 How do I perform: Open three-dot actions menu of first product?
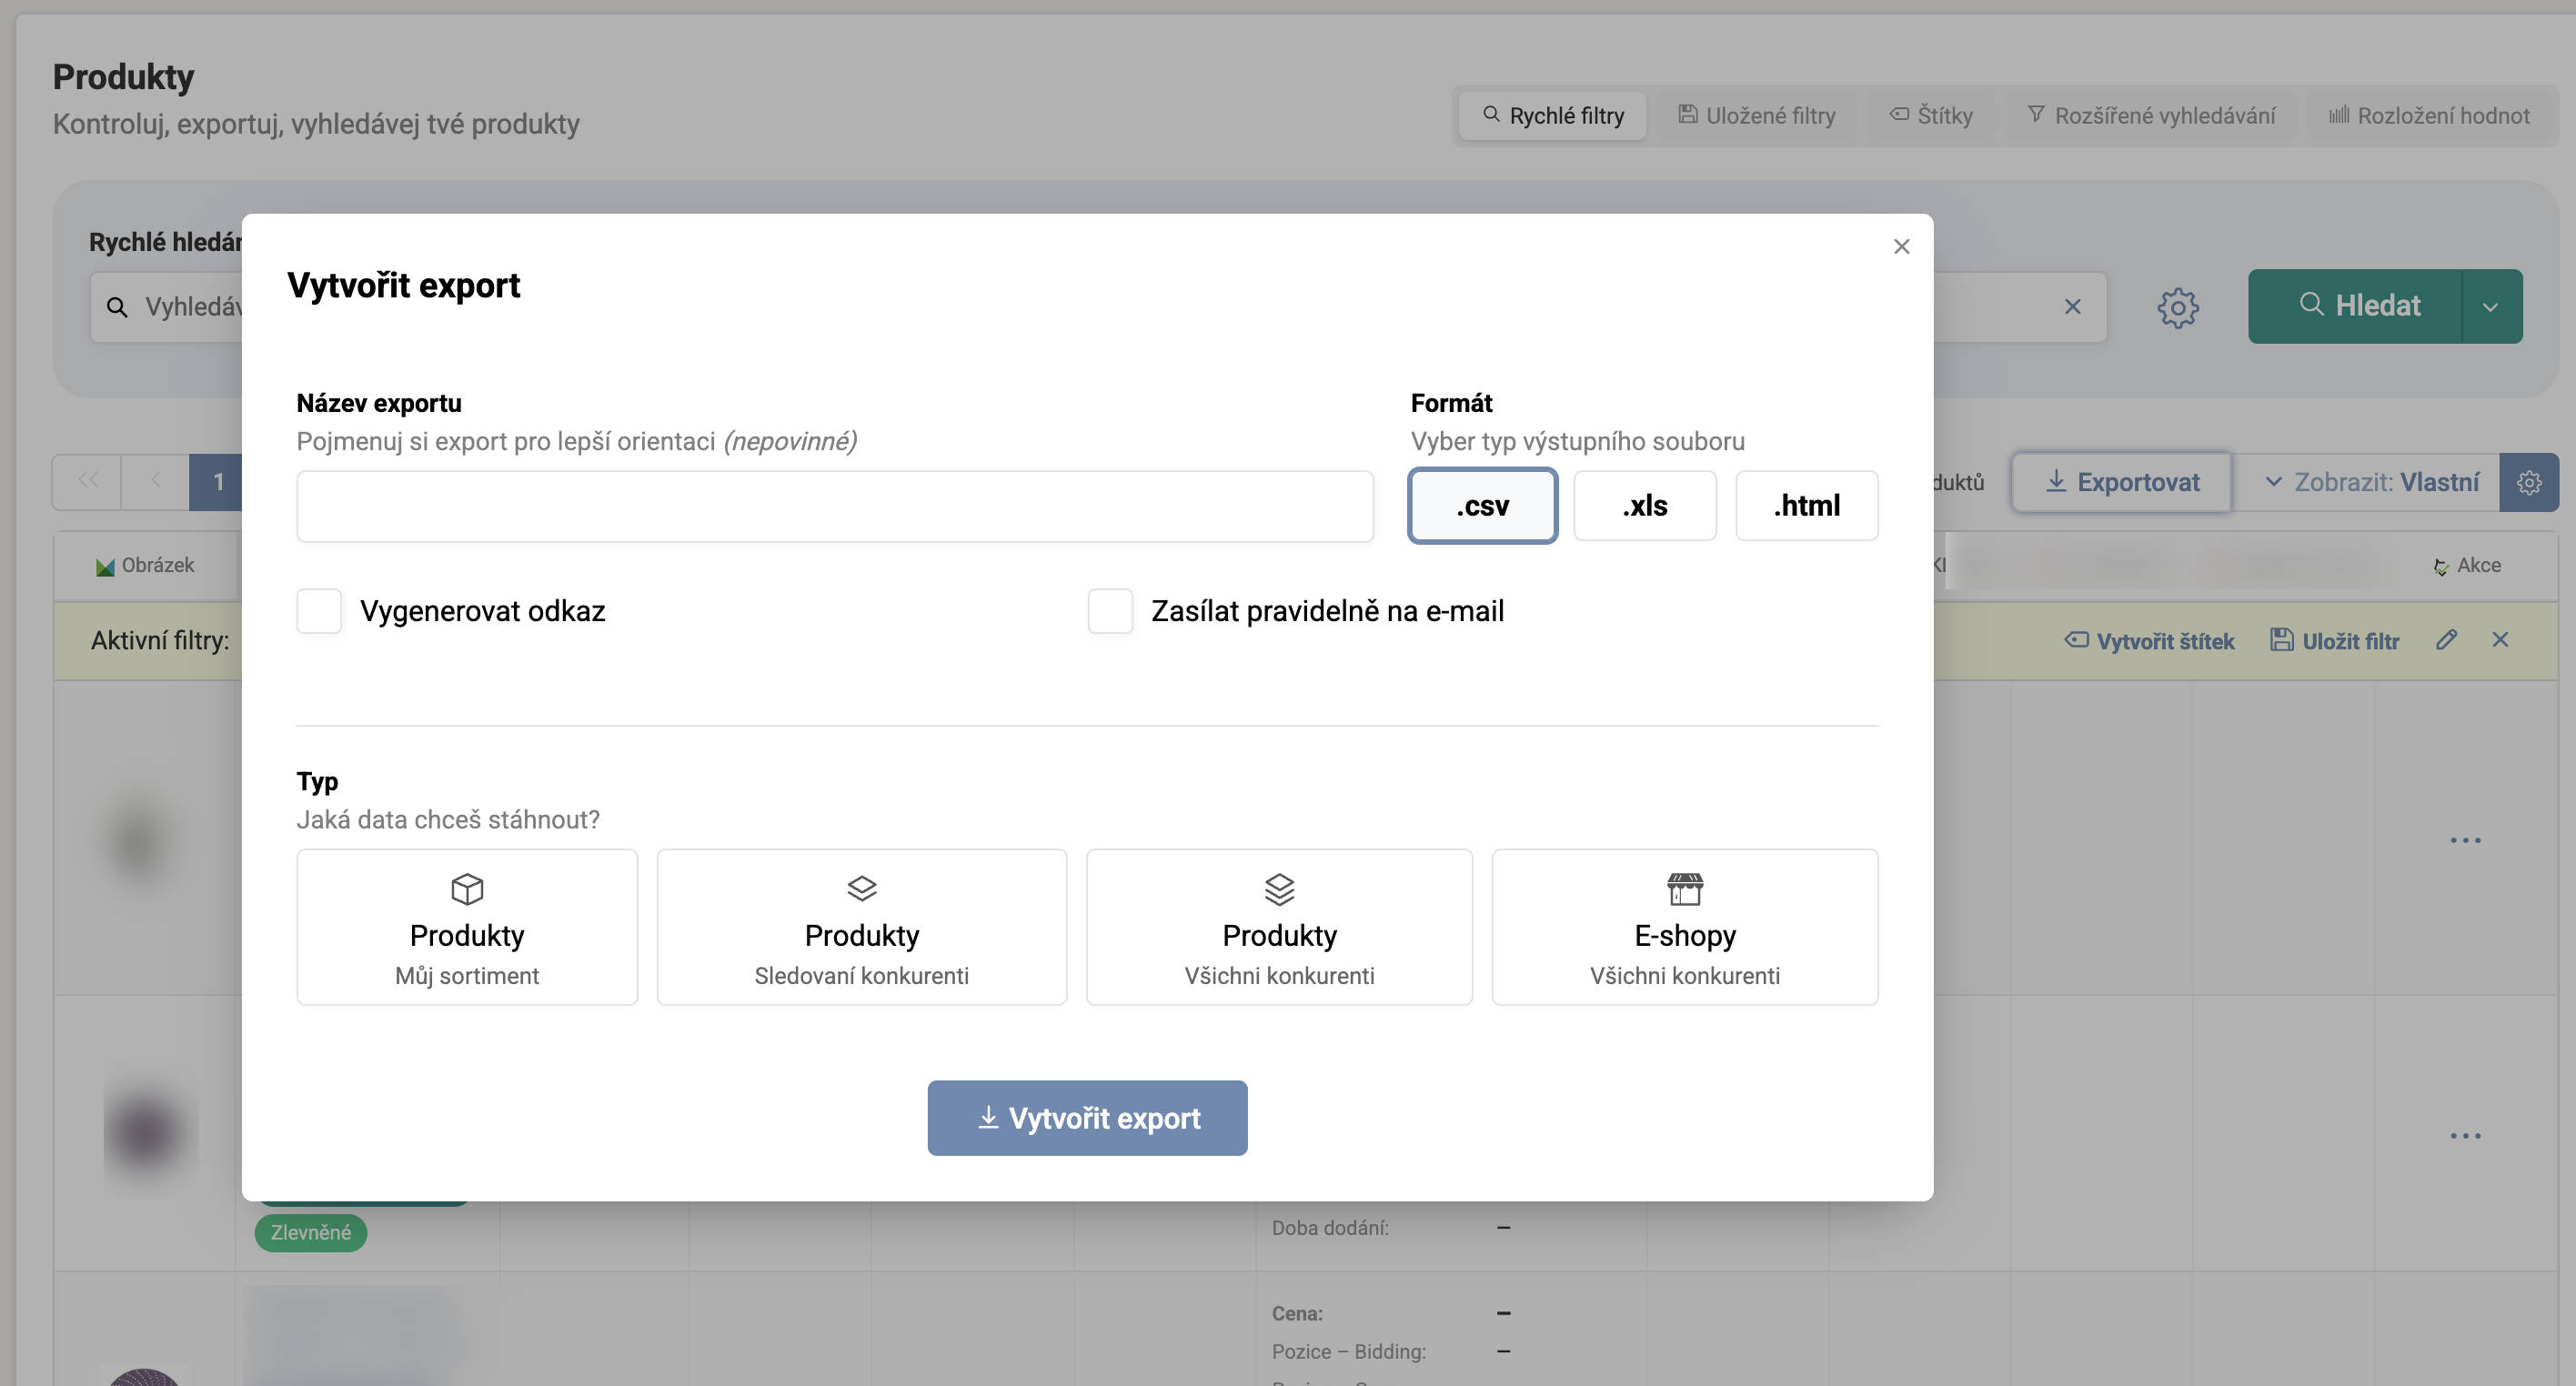(x=2465, y=840)
